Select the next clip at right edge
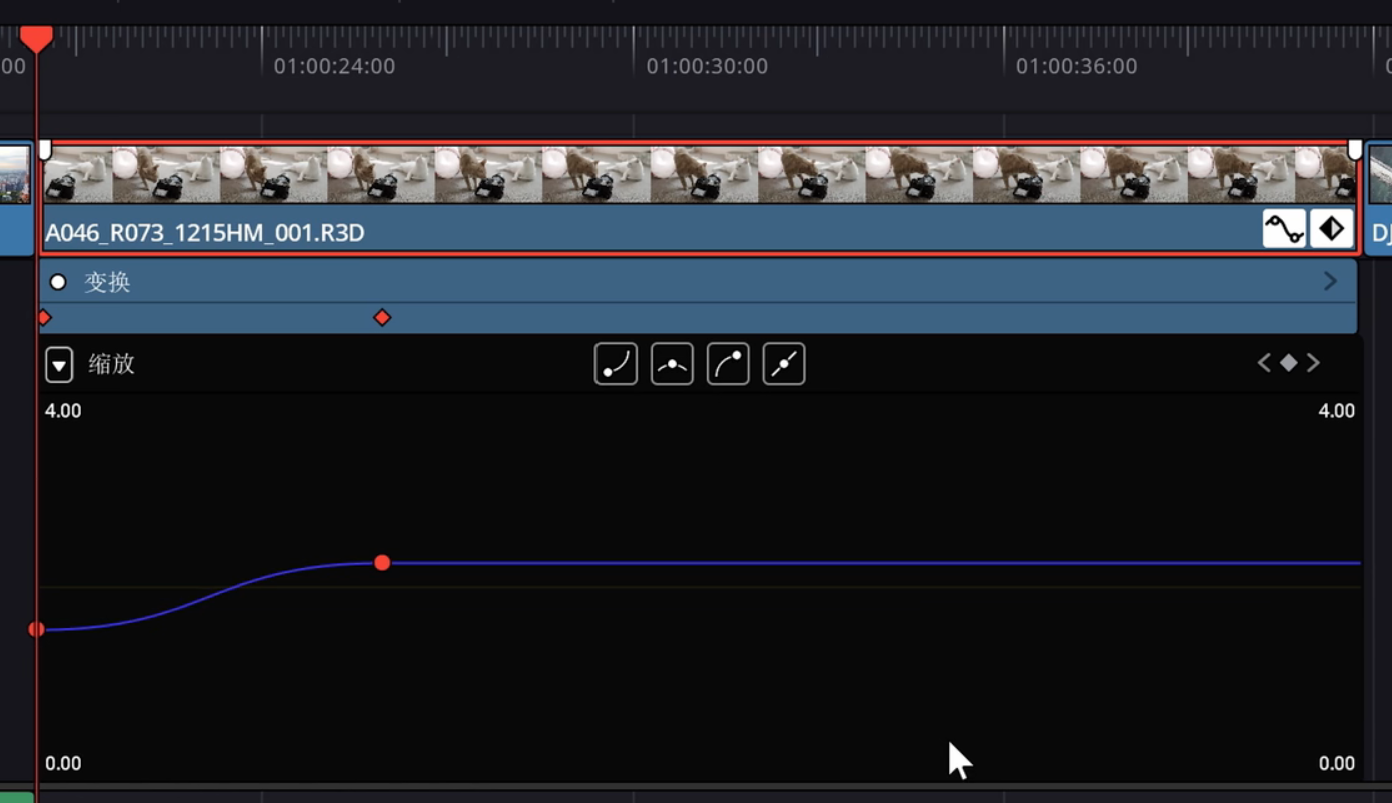Image resolution: width=1392 pixels, height=803 pixels. pos(1380,199)
